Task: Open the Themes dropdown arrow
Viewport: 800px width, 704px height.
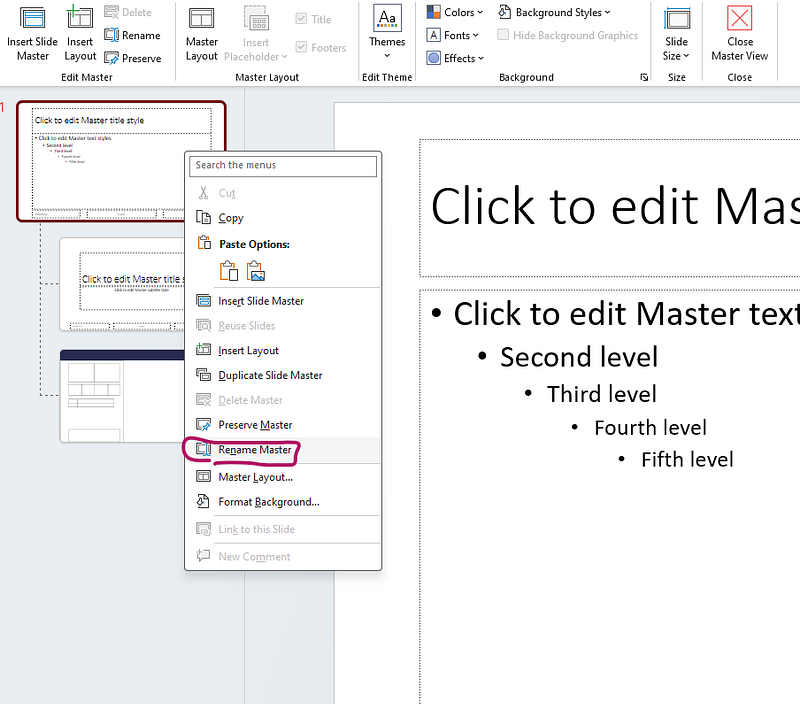Action: pos(387,56)
